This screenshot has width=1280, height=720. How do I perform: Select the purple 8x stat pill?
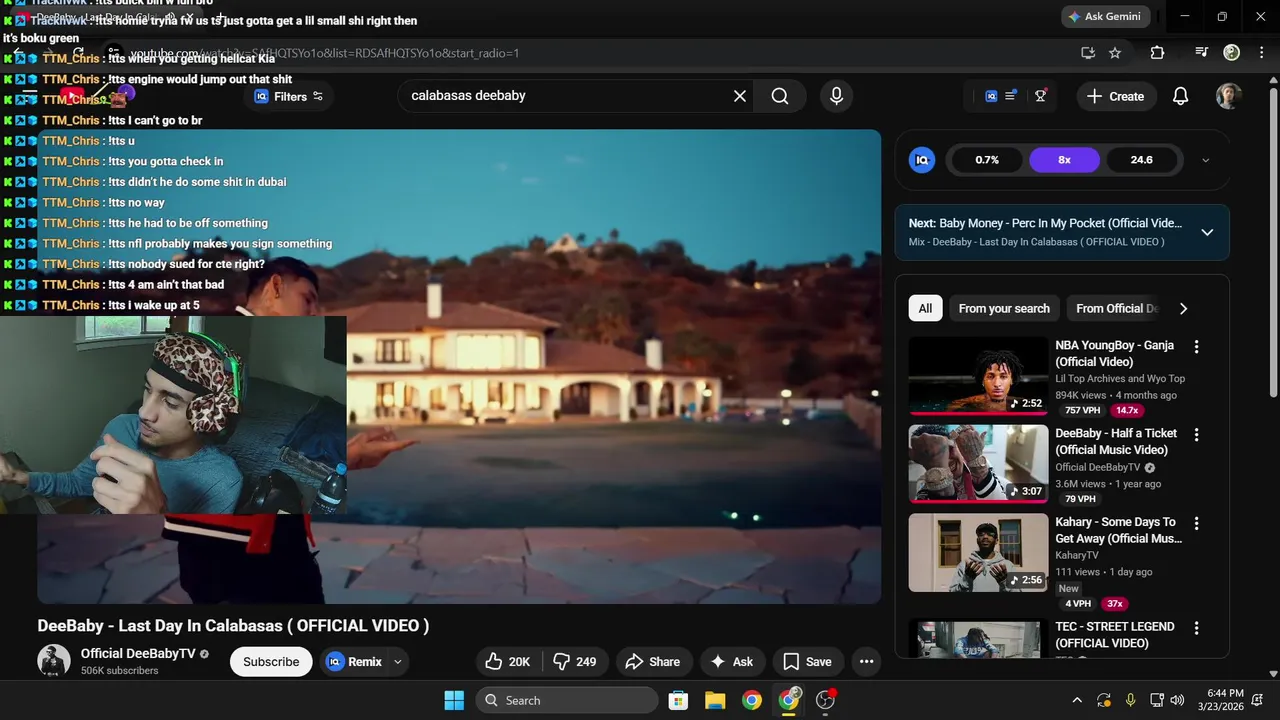pos(1064,160)
